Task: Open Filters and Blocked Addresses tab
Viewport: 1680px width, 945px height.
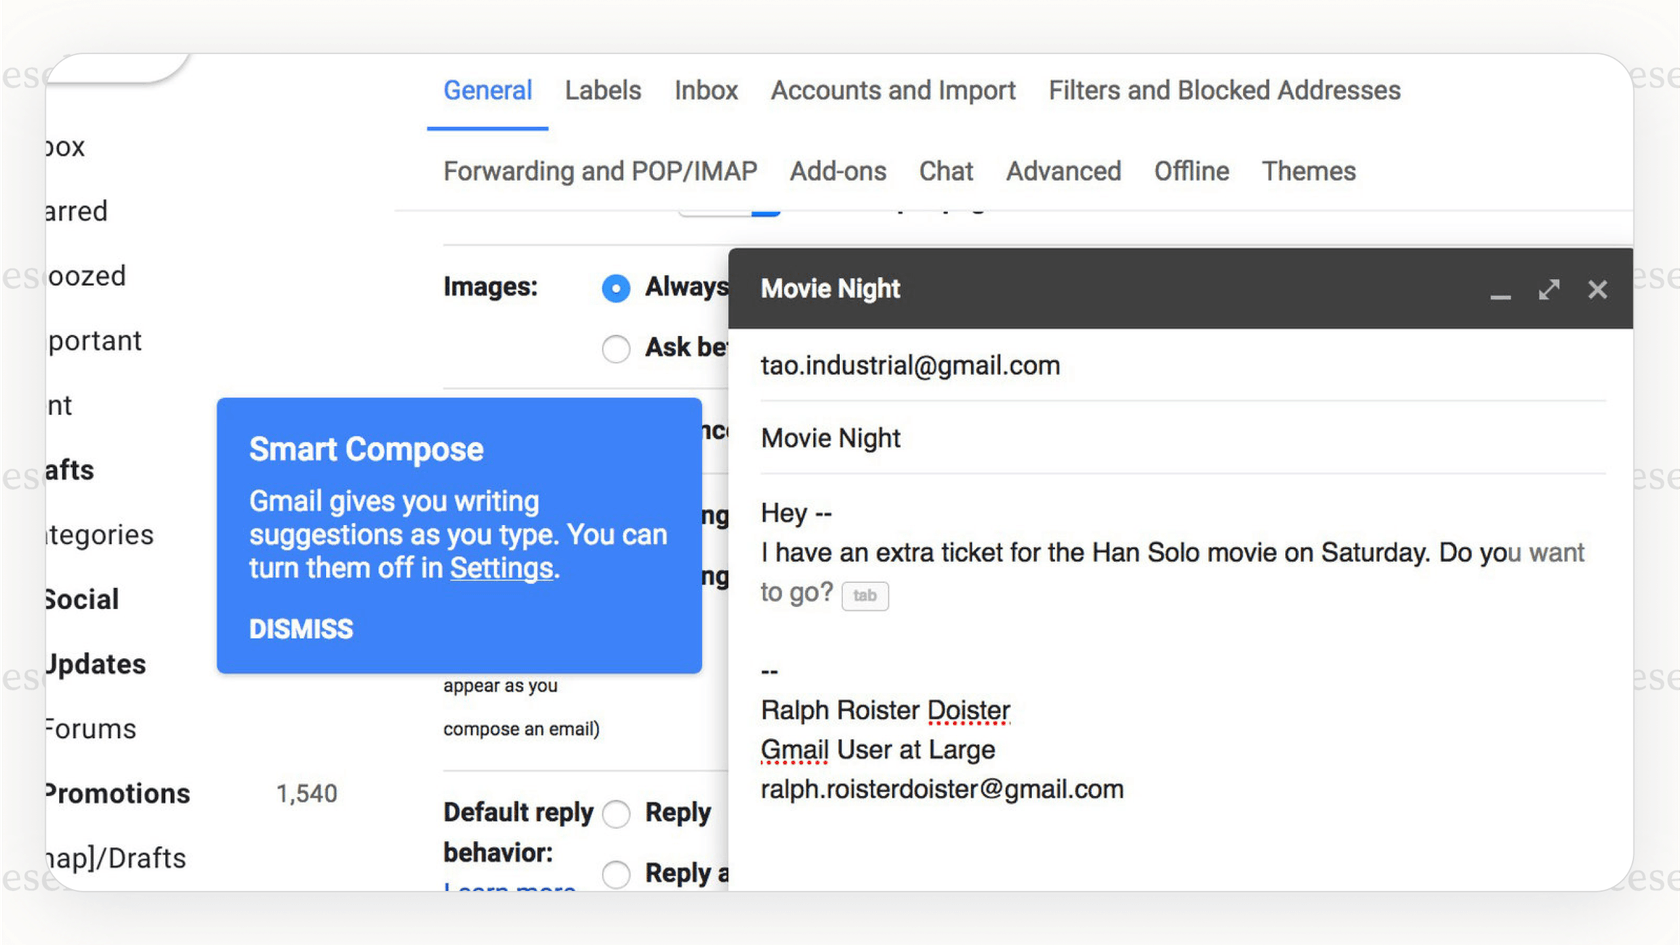Action: pyautogui.click(x=1223, y=91)
